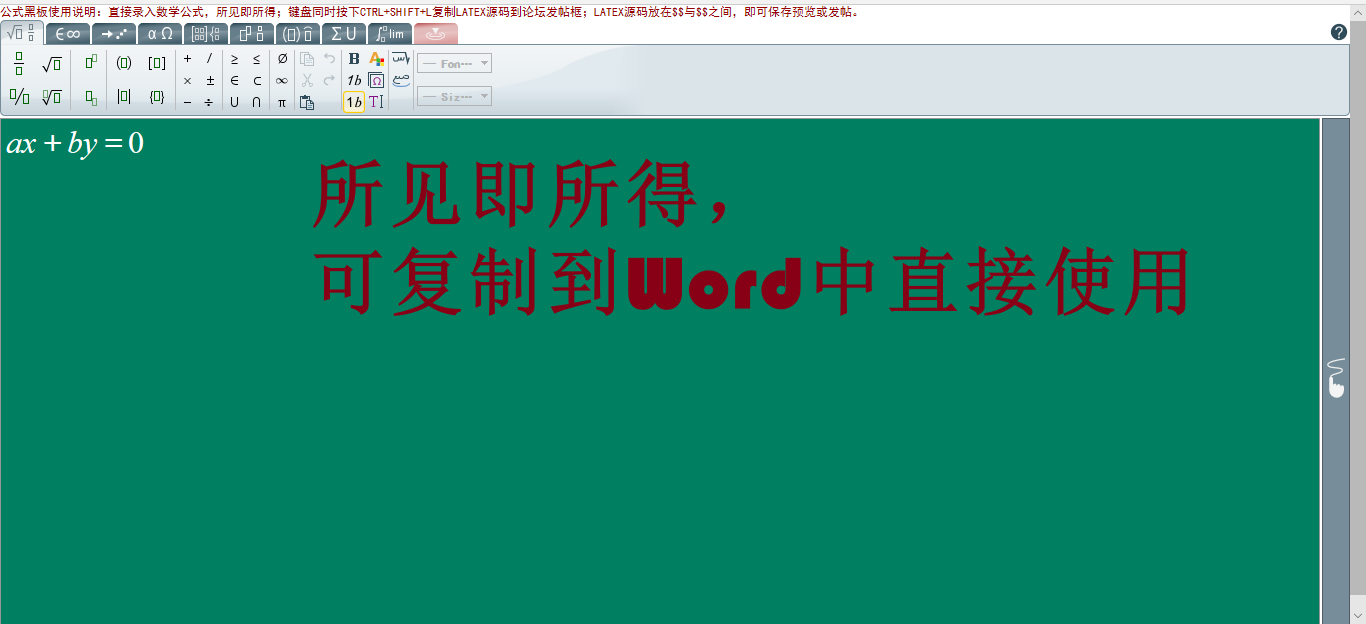The image size is (1366, 624).
Task: Insert the empty set symbol
Action: (x=282, y=58)
